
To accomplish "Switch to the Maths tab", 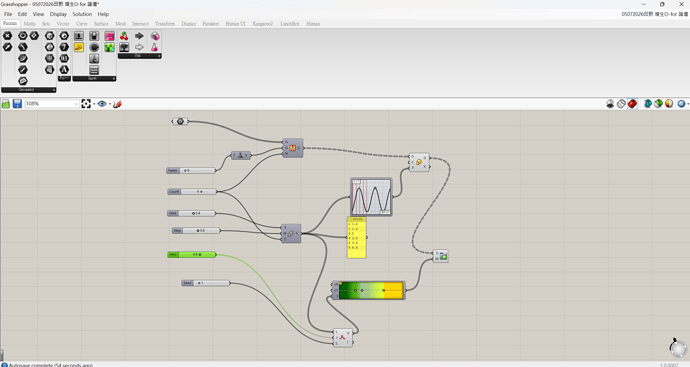I will [x=29, y=24].
